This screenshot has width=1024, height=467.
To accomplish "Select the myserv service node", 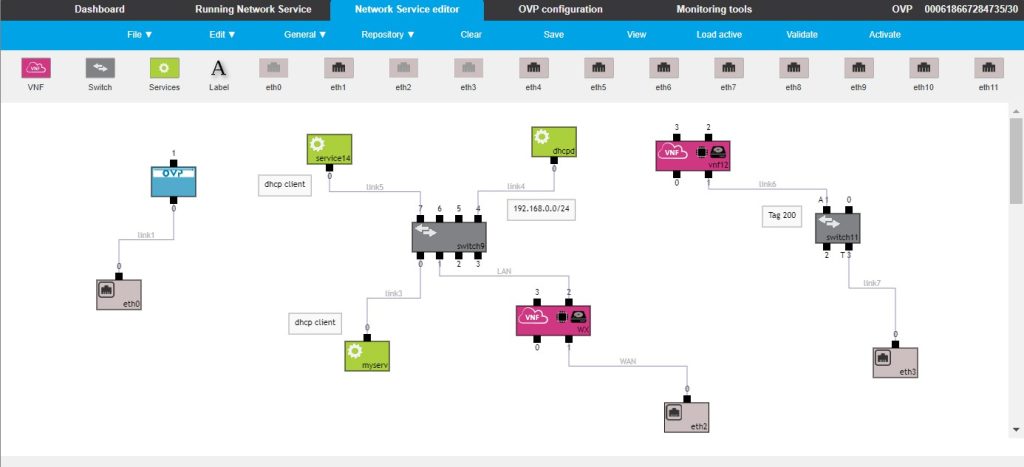I will click(x=367, y=356).
